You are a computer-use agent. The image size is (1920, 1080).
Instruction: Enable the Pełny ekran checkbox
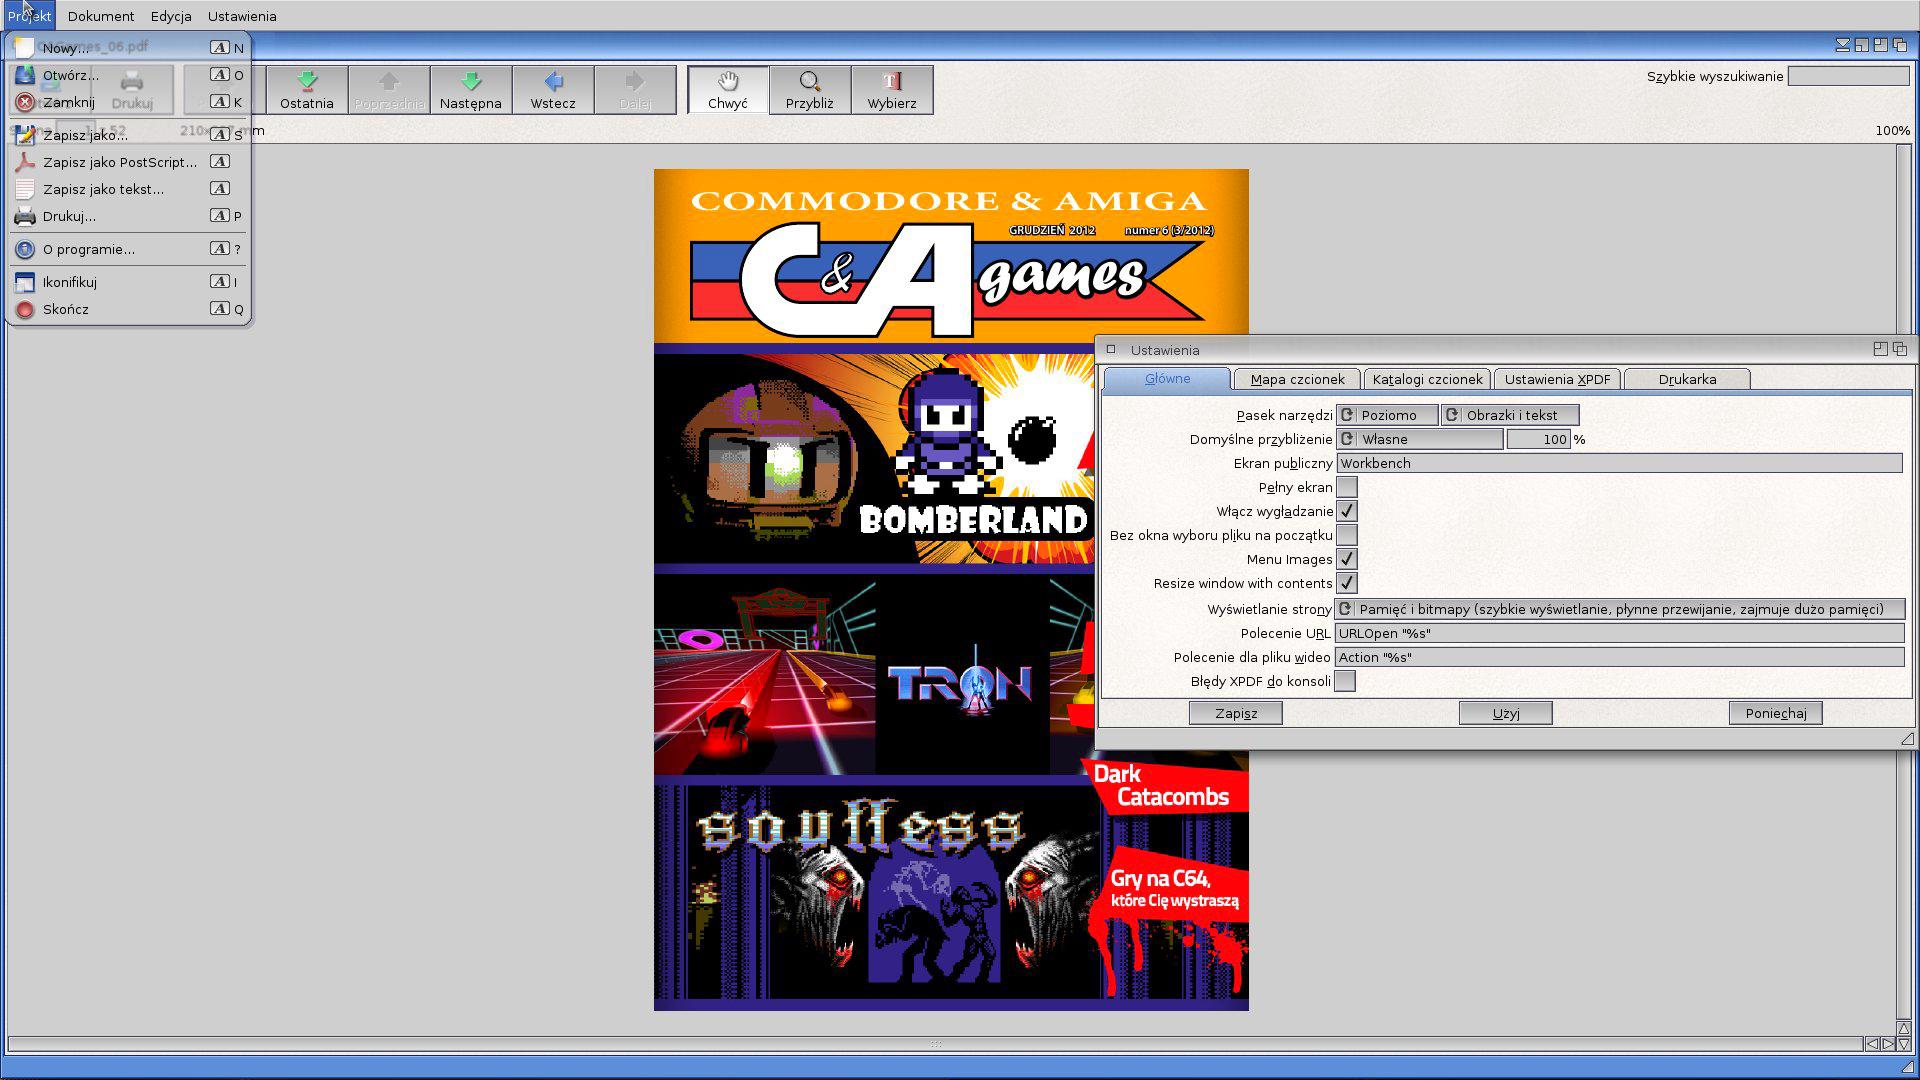1347,487
